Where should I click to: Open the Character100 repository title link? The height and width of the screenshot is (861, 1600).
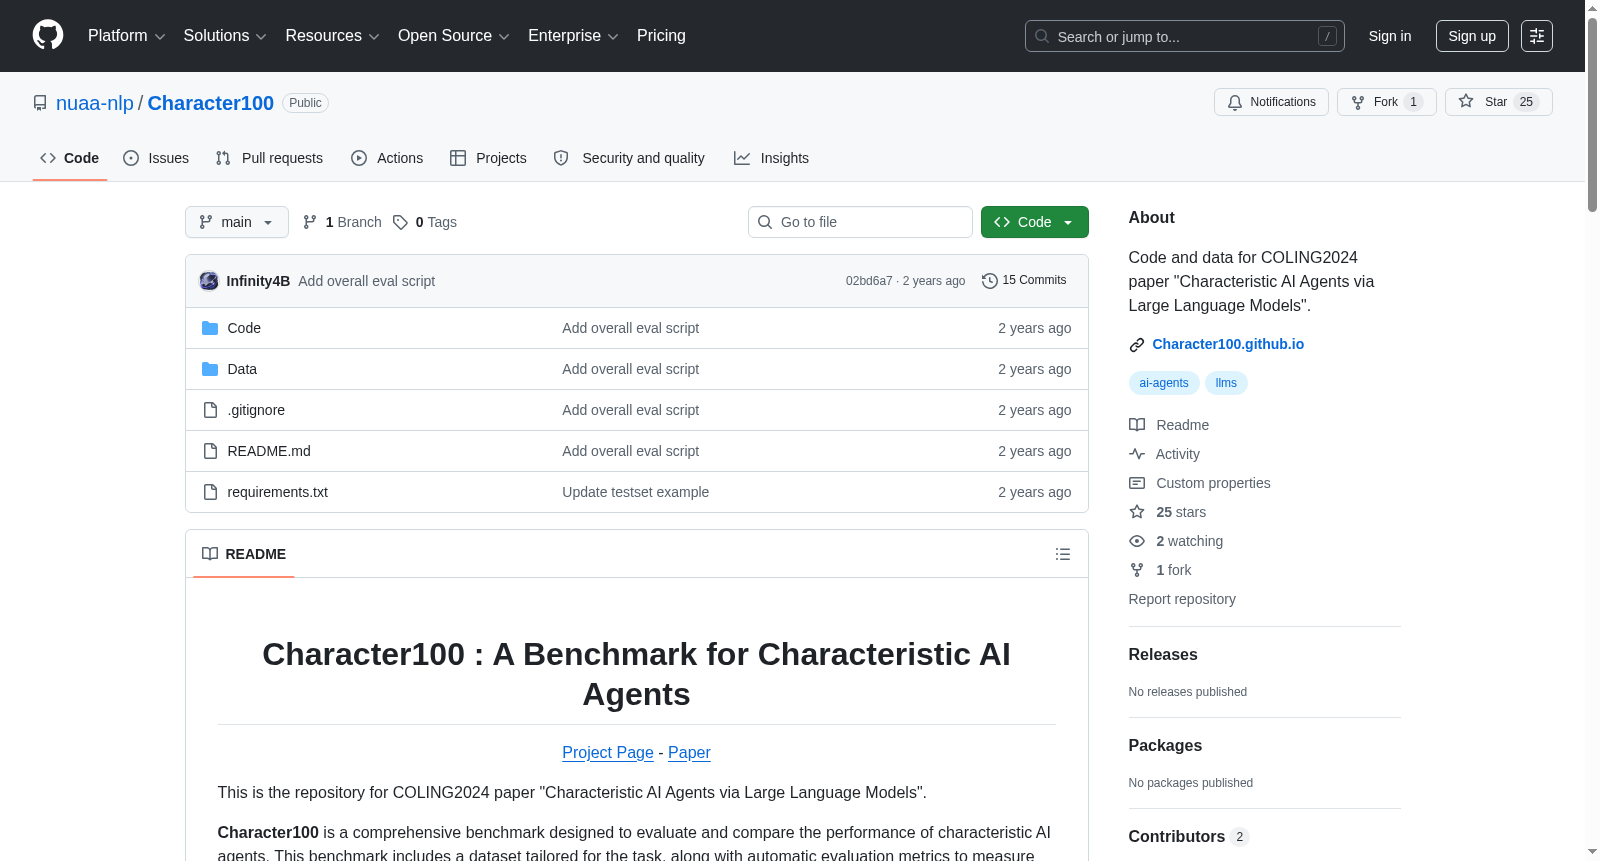(211, 103)
